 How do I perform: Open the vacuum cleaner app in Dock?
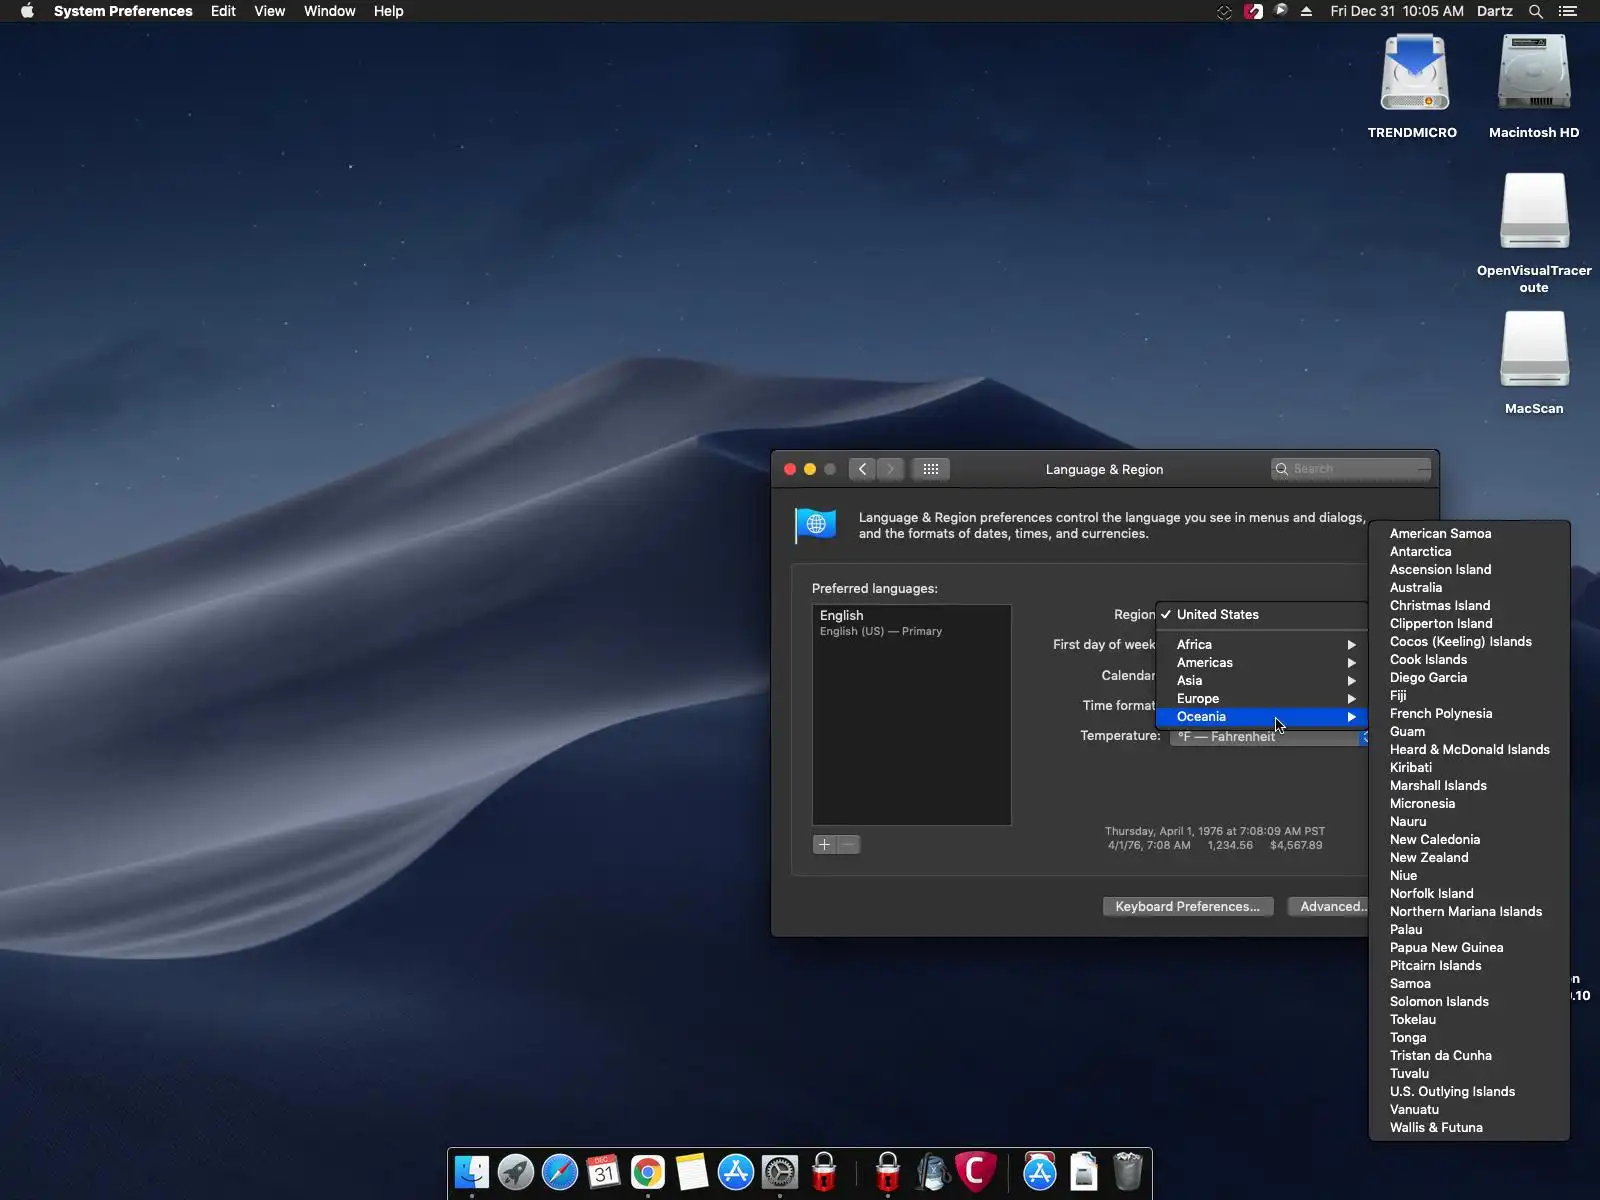(932, 1172)
